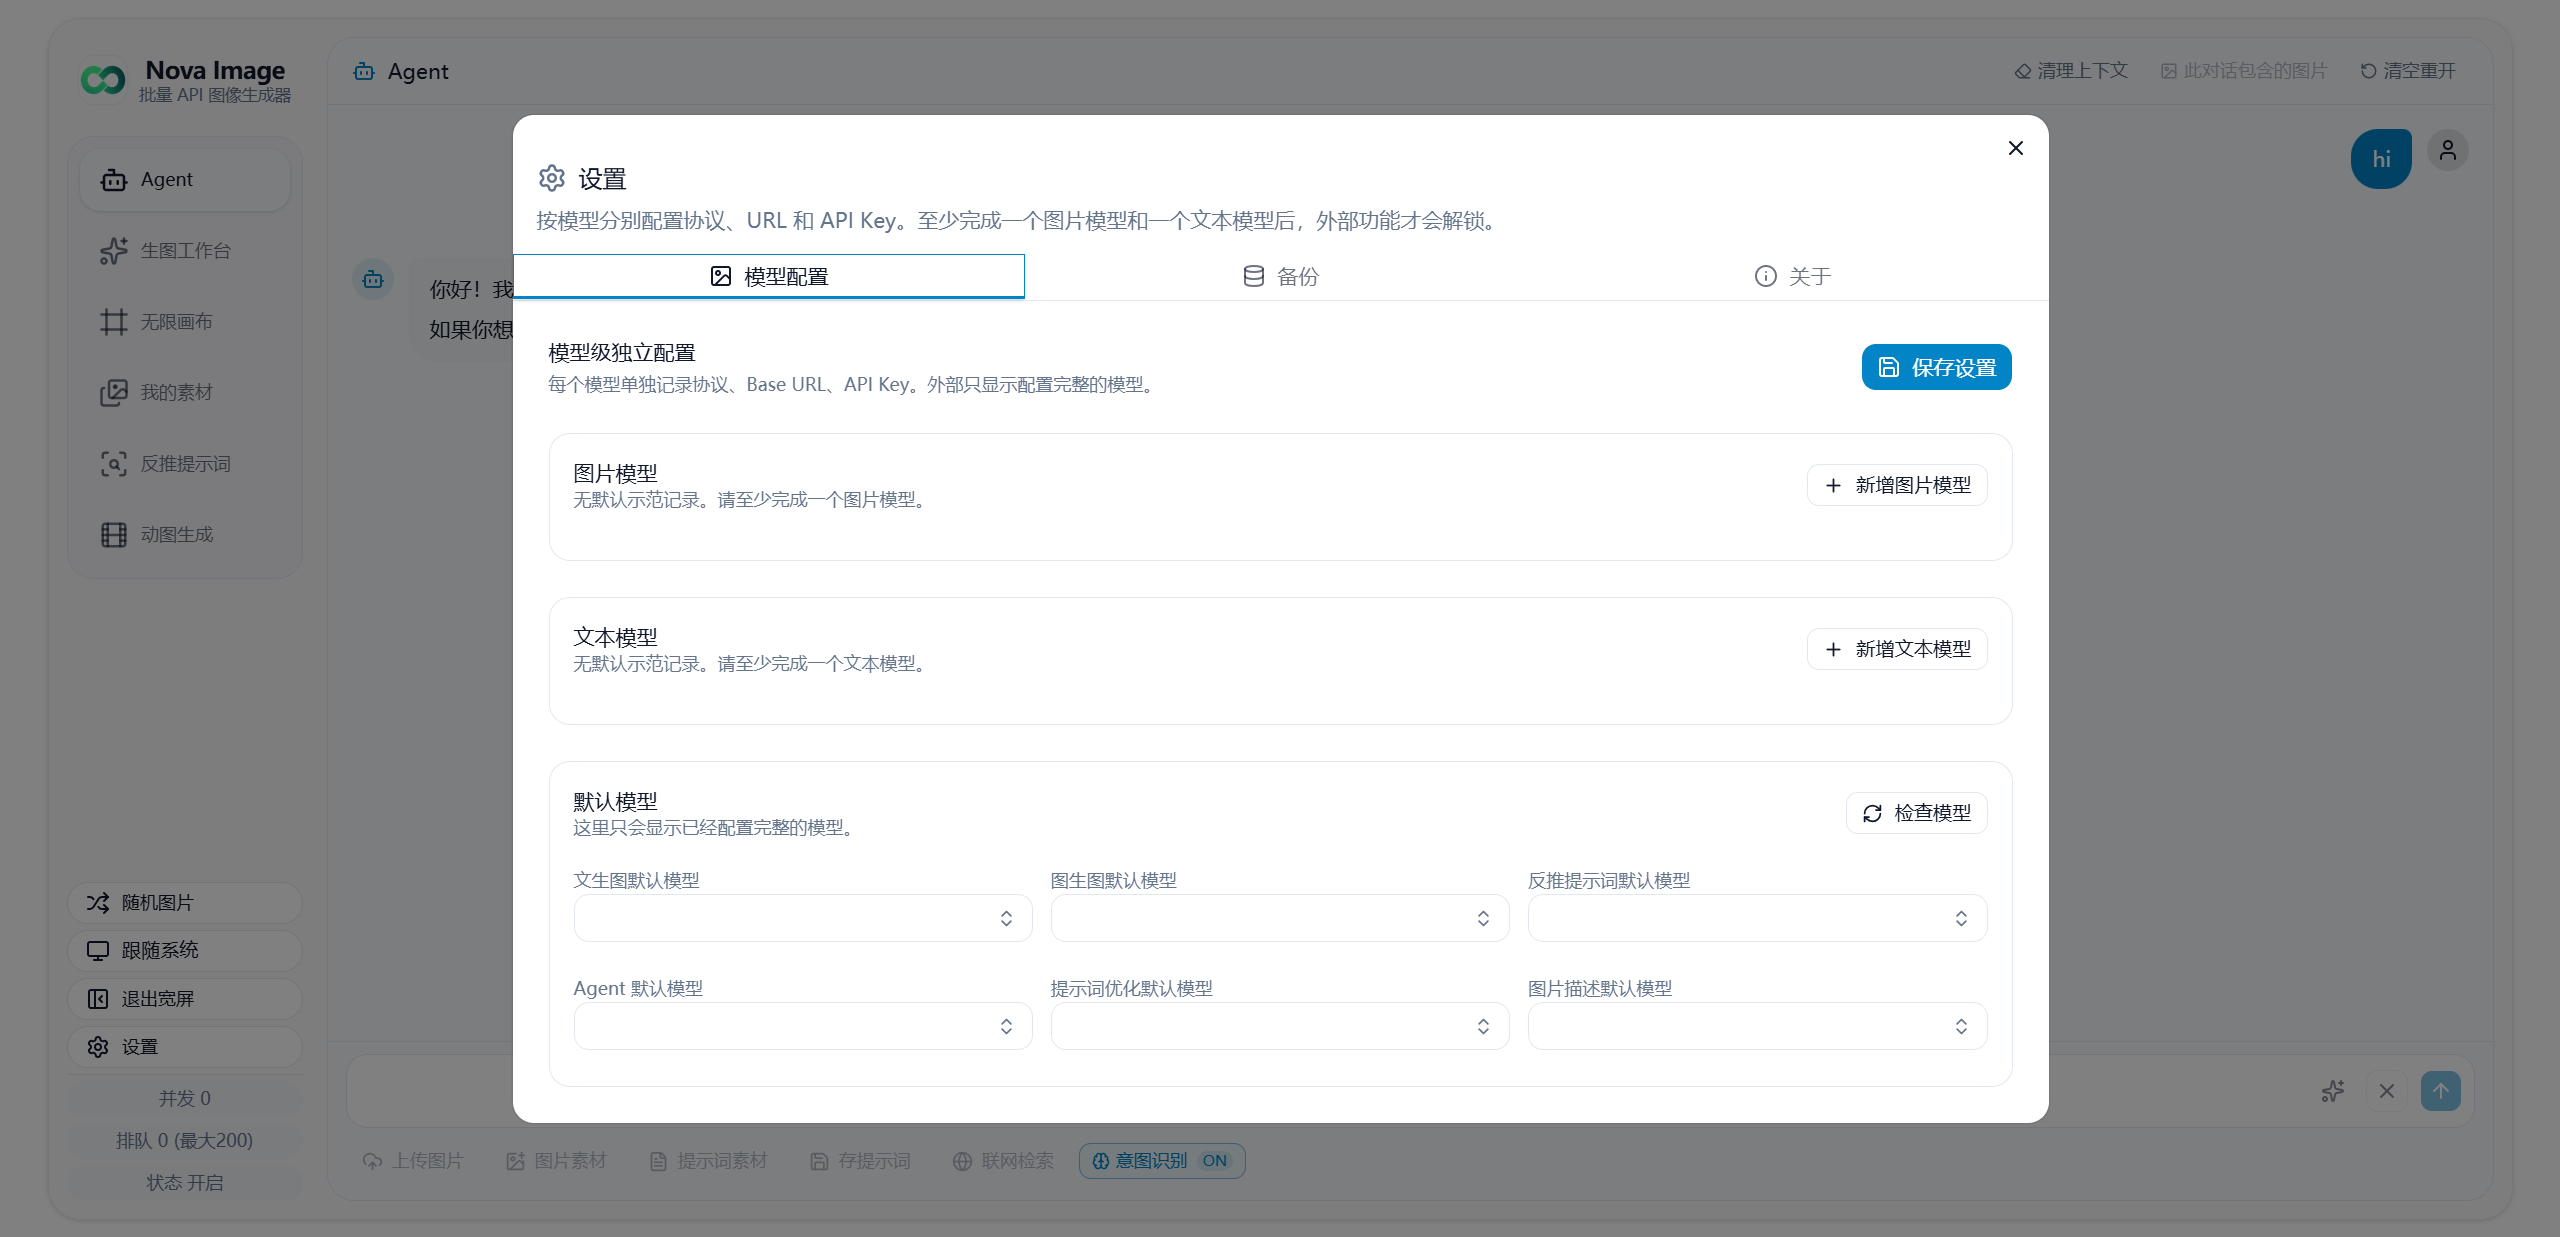
Task: Click 上传图片 below the input
Action: [x=413, y=1161]
